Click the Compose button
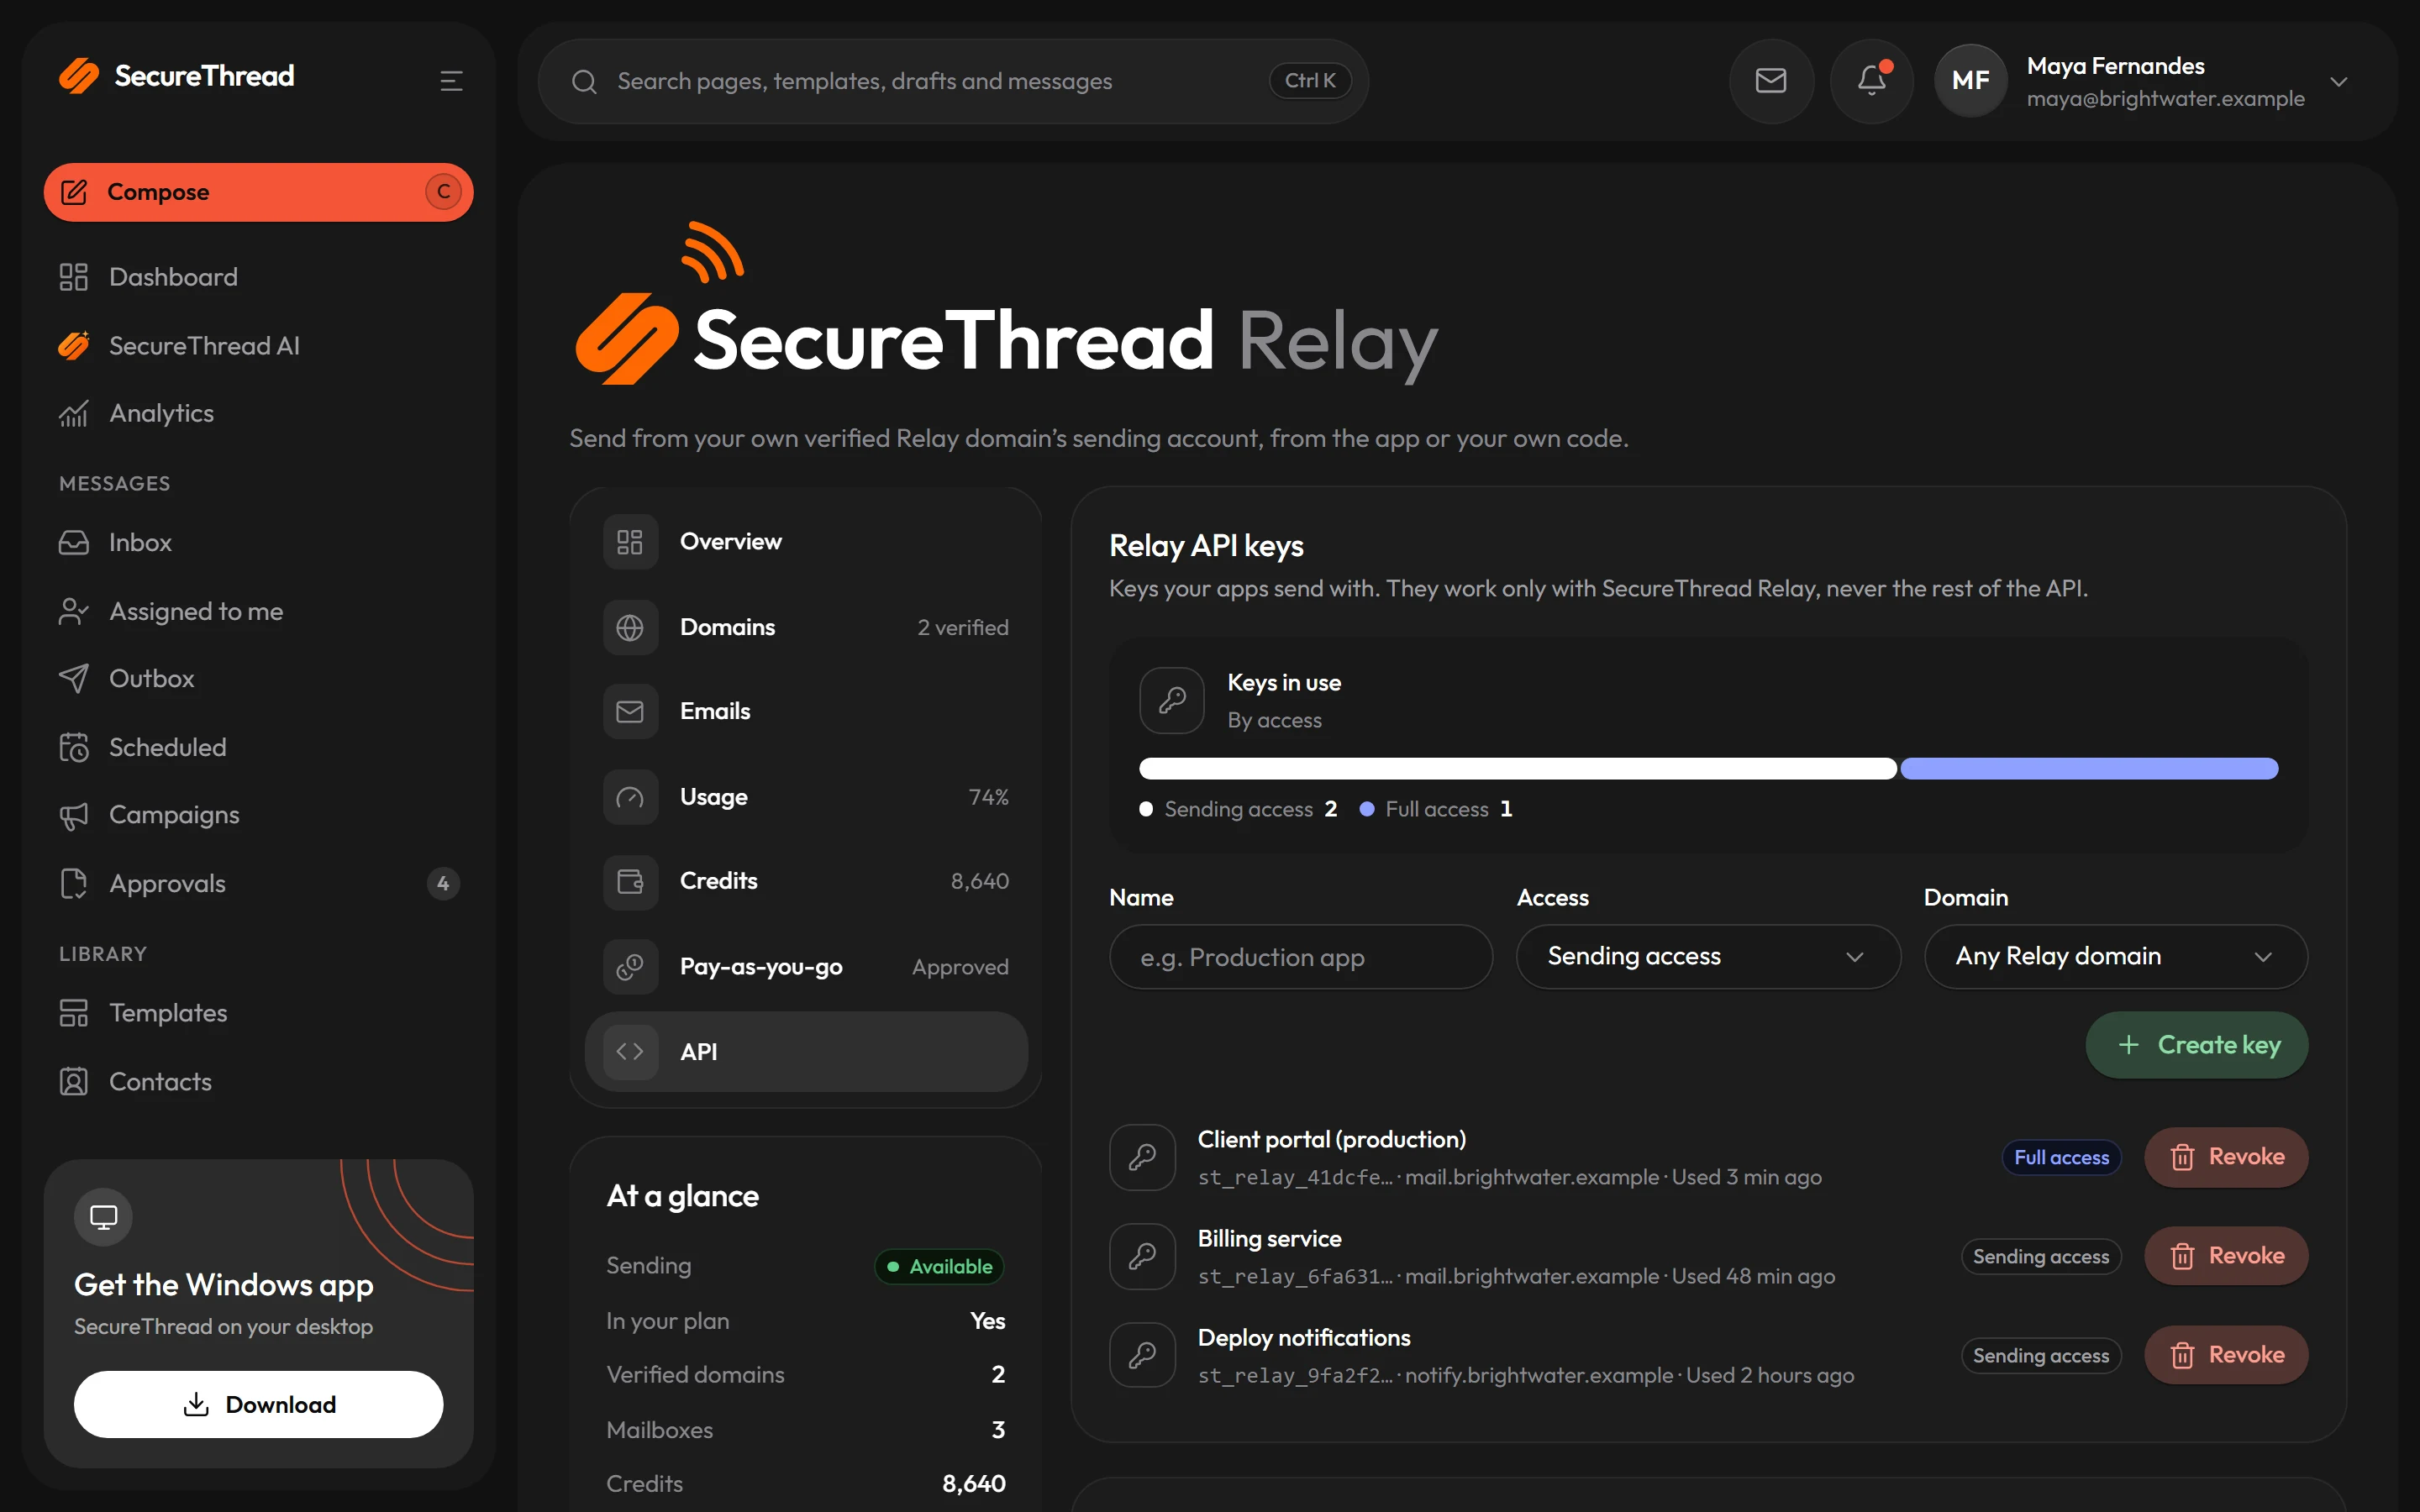Screen dimensions: 2420x1512 click(x=258, y=192)
